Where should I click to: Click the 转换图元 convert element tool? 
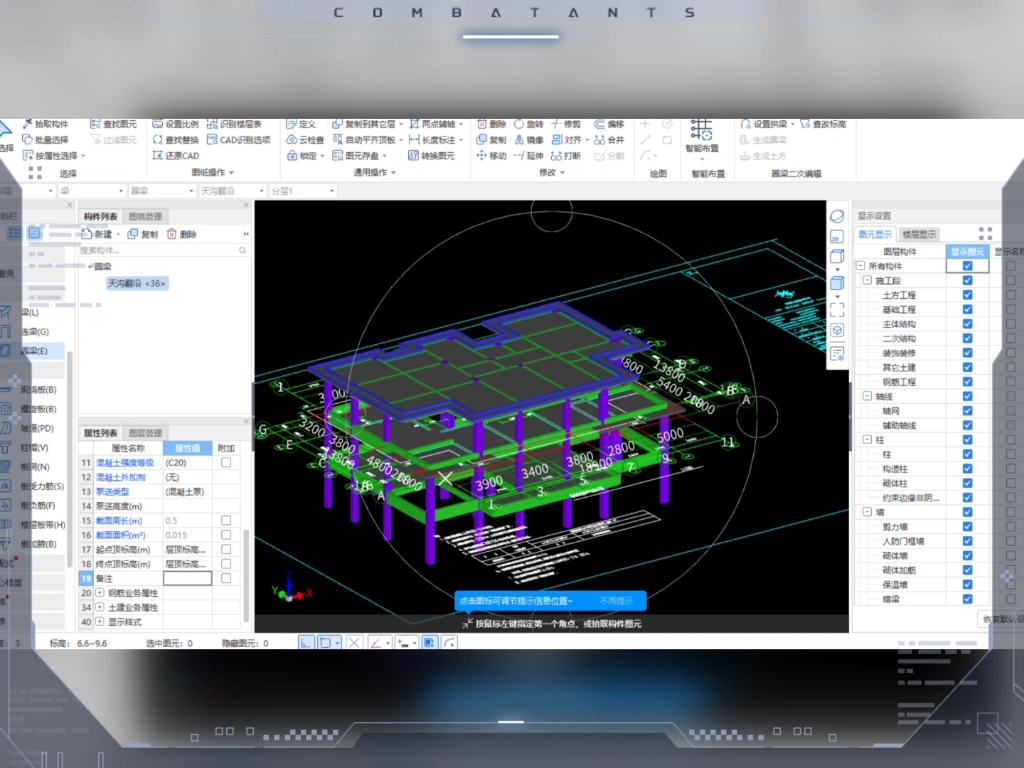coord(431,155)
